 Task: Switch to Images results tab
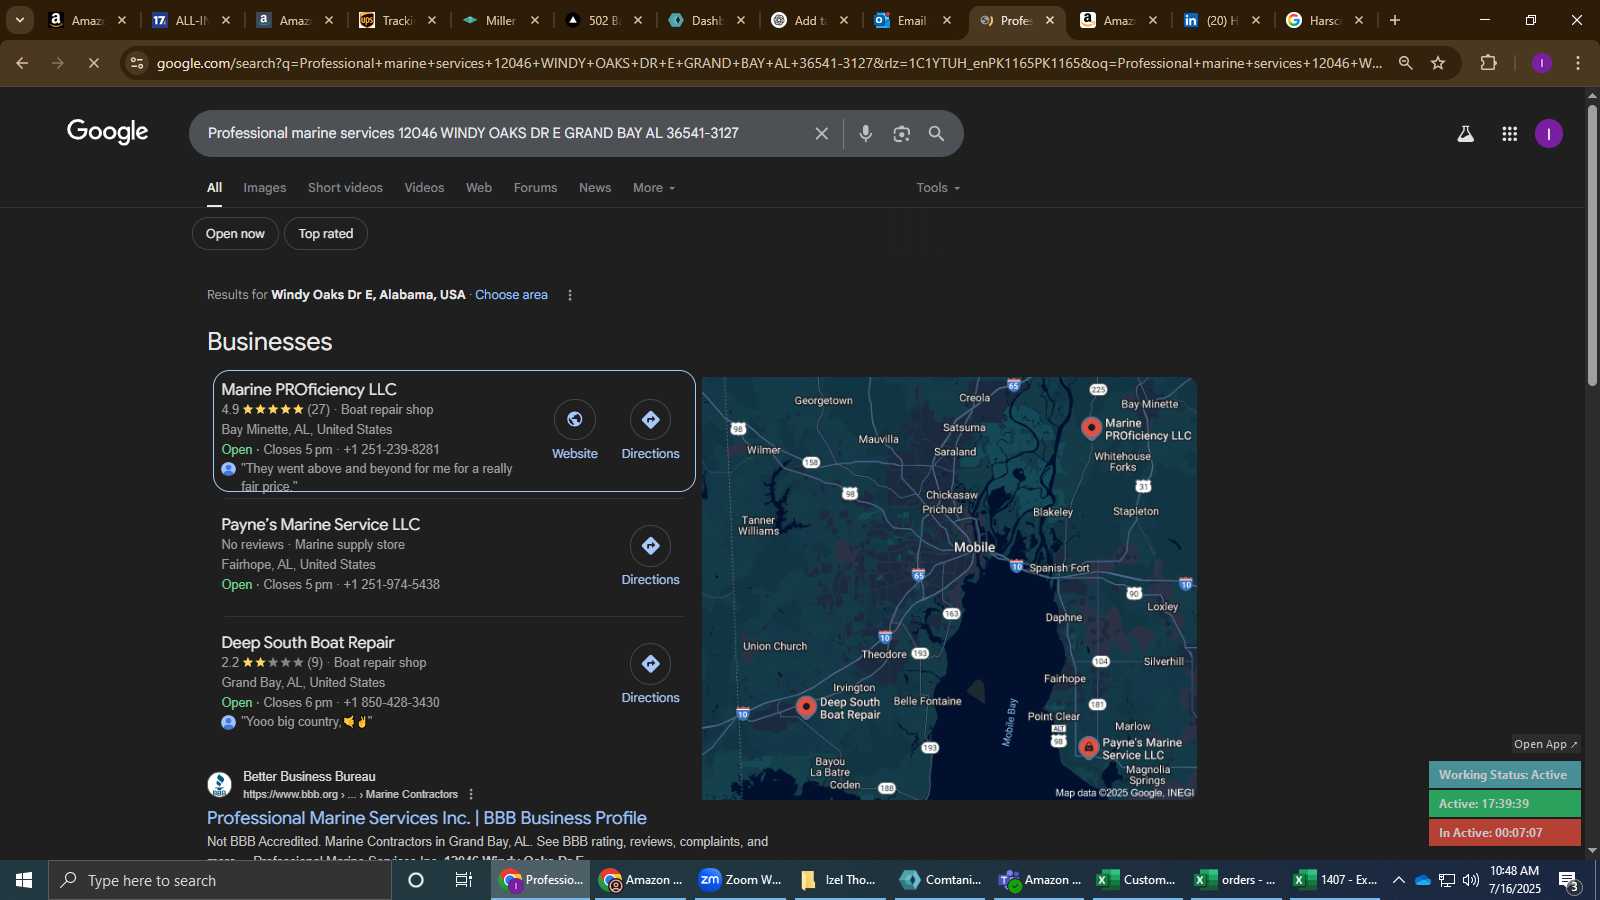click(x=265, y=188)
